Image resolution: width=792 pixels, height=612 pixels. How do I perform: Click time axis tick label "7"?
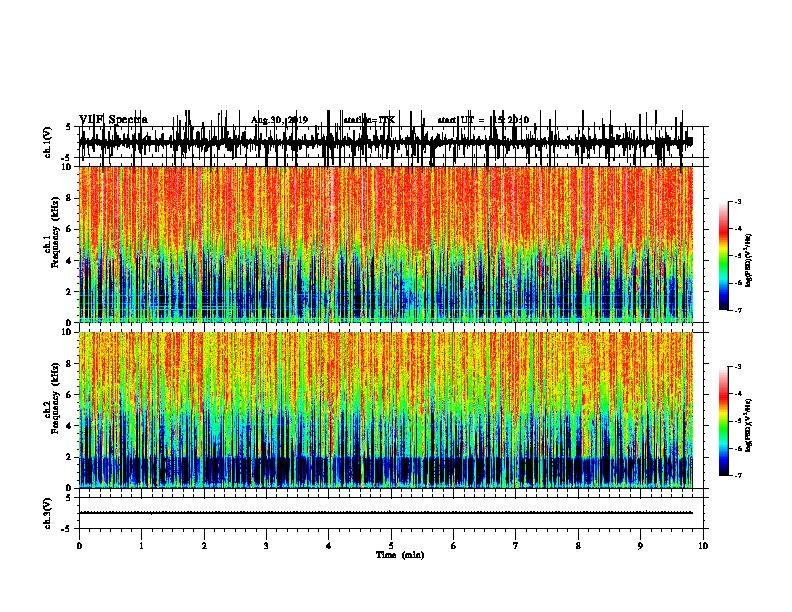[x=516, y=546]
